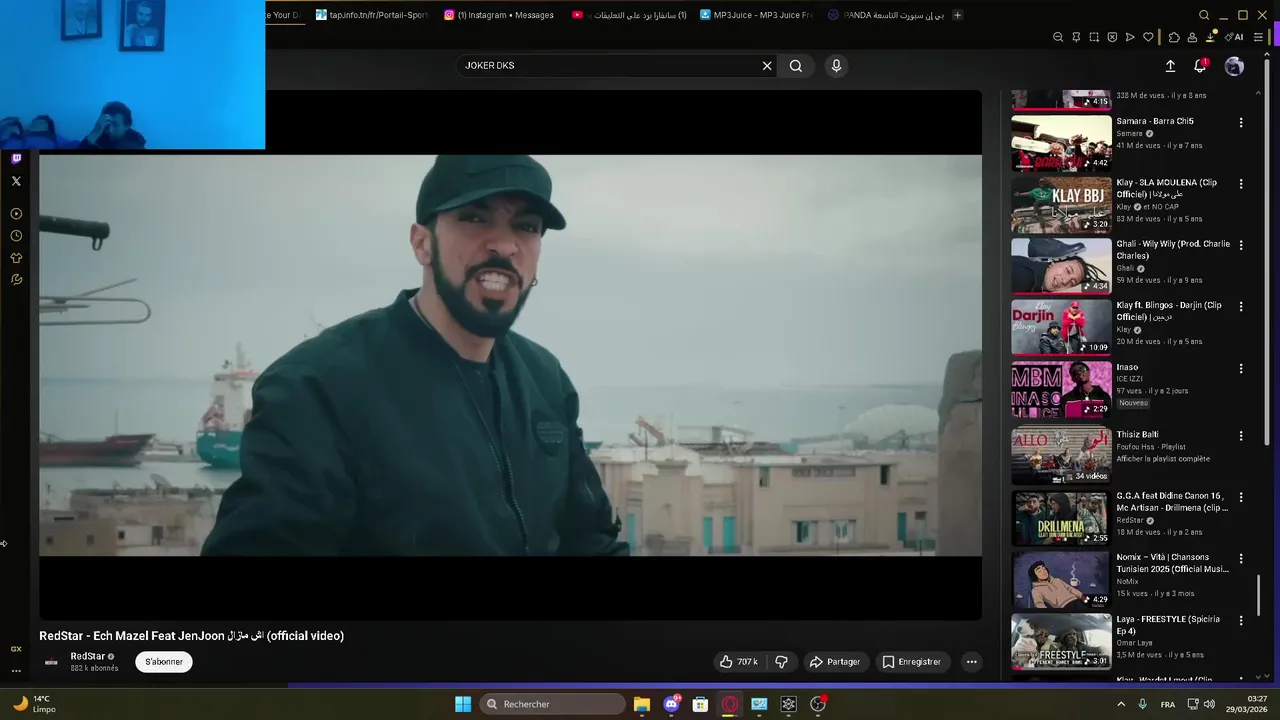Open the RedStar channel name link
This screenshot has height=720, width=1280.
pyautogui.click(x=87, y=656)
